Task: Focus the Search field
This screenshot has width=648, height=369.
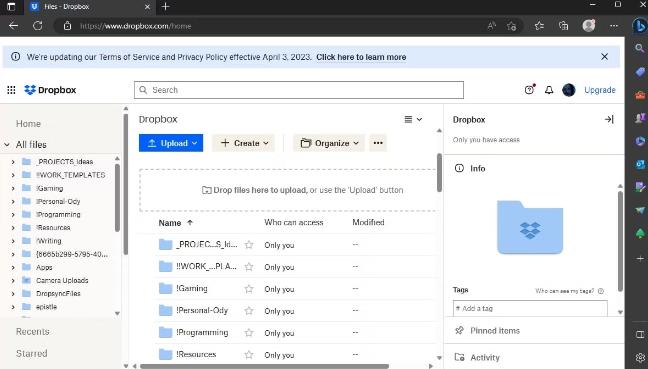Action: click(x=299, y=90)
